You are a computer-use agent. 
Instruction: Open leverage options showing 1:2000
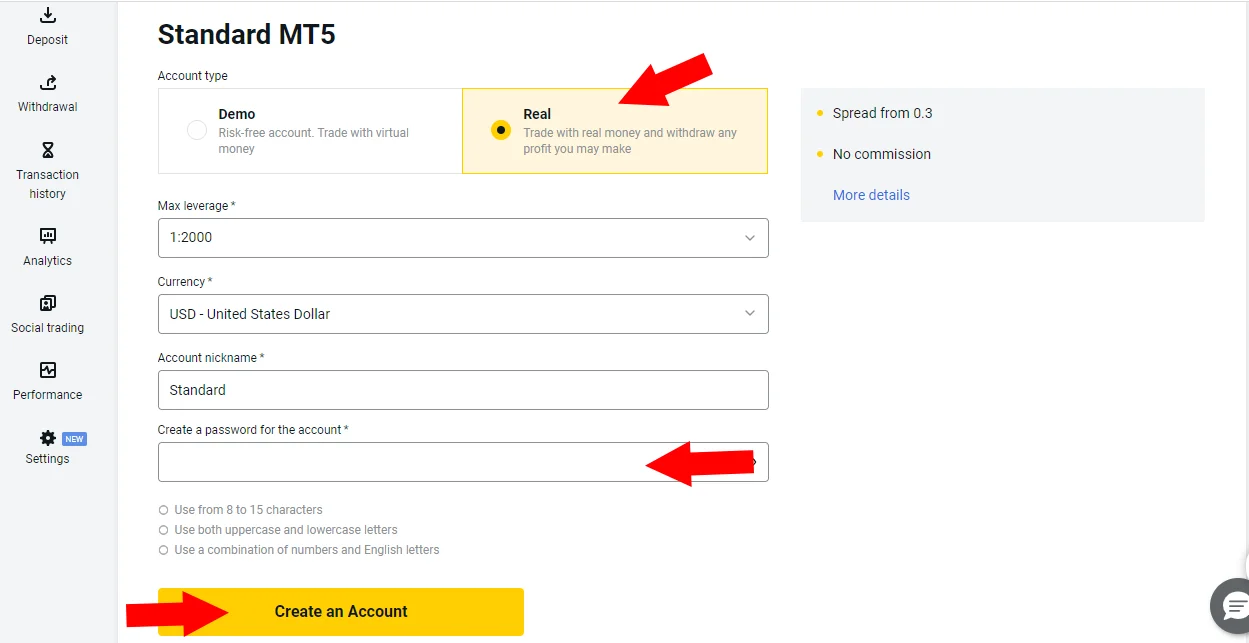click(463, 237)
